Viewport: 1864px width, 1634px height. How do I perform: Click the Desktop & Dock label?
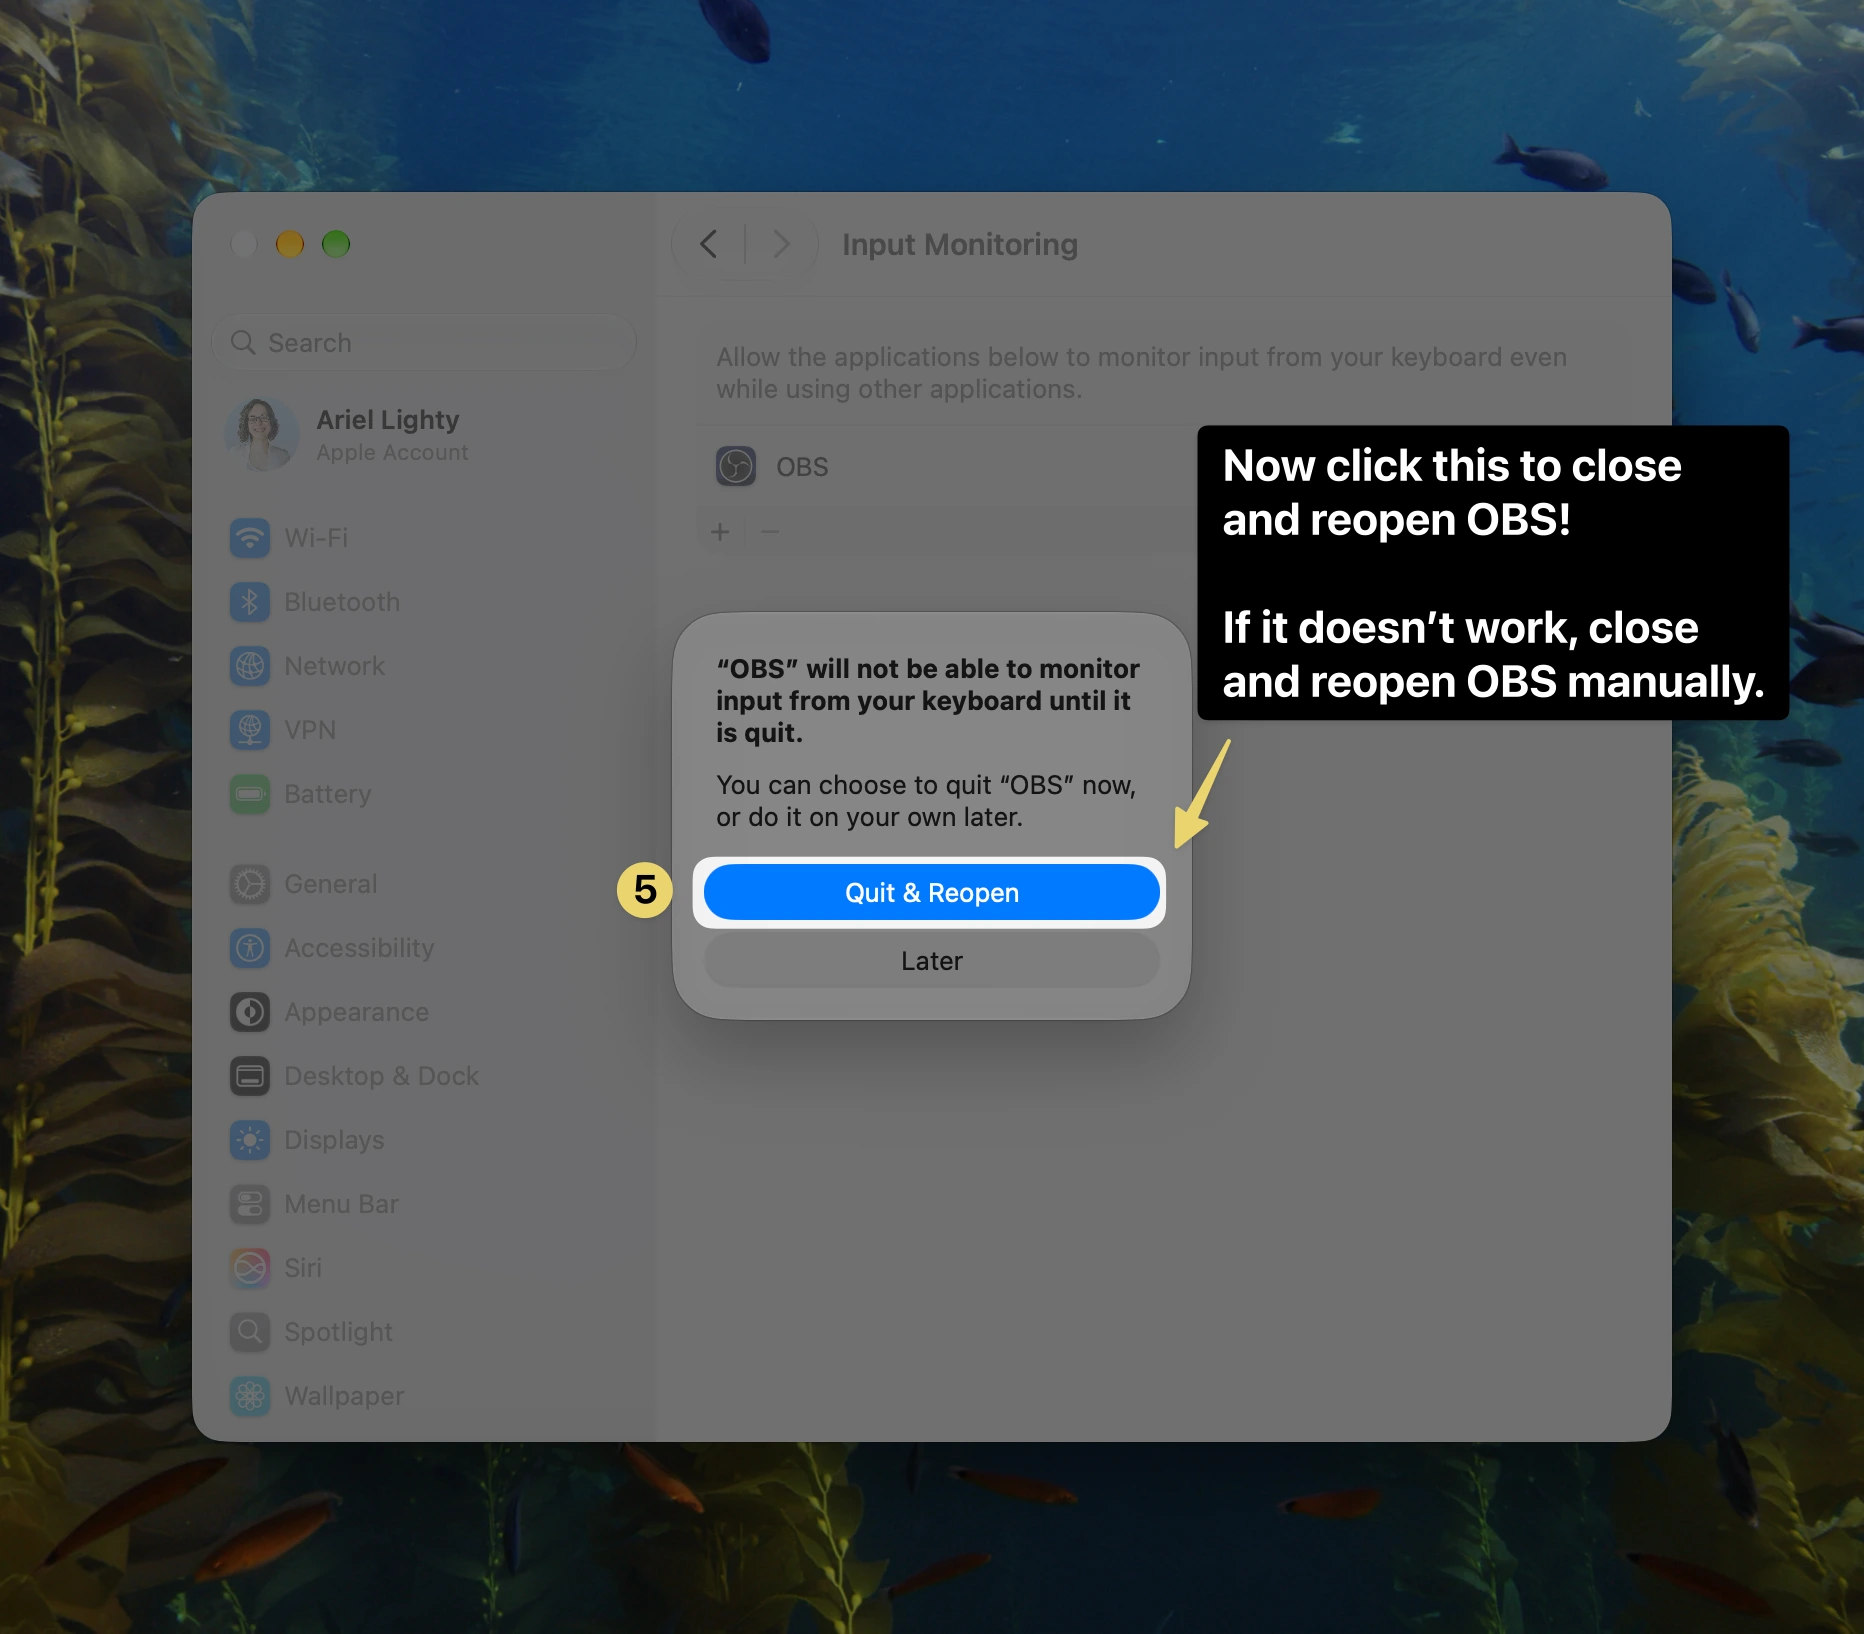tap(381, 1076)
